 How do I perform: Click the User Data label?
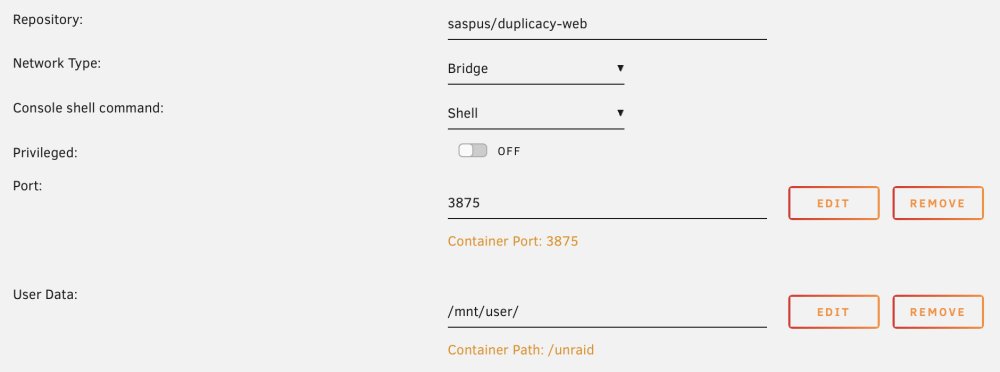tap(45, 295)
